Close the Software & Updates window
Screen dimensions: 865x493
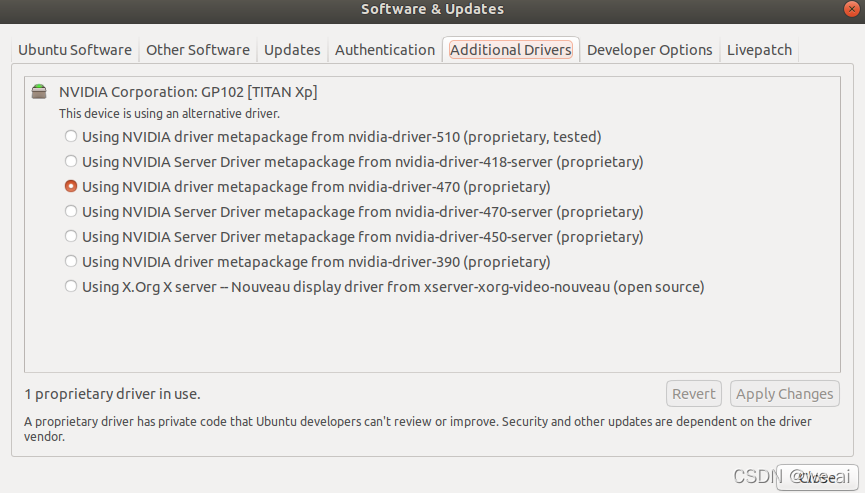point(852,9)
